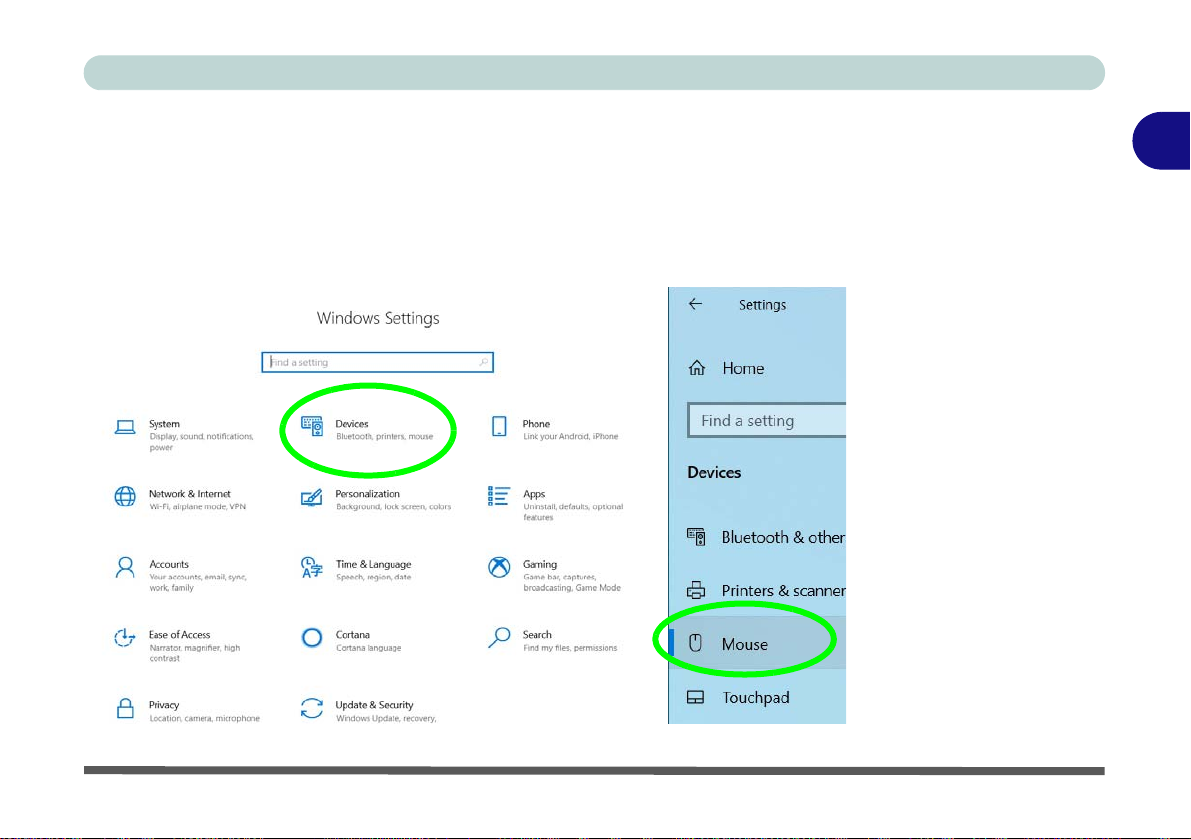Open Ease of Access icon

(125, 638)
